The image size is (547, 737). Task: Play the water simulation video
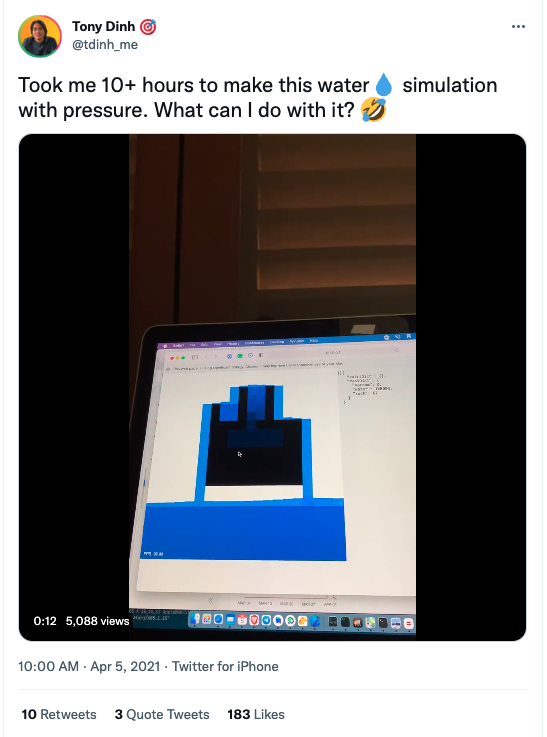pos(273,387)
